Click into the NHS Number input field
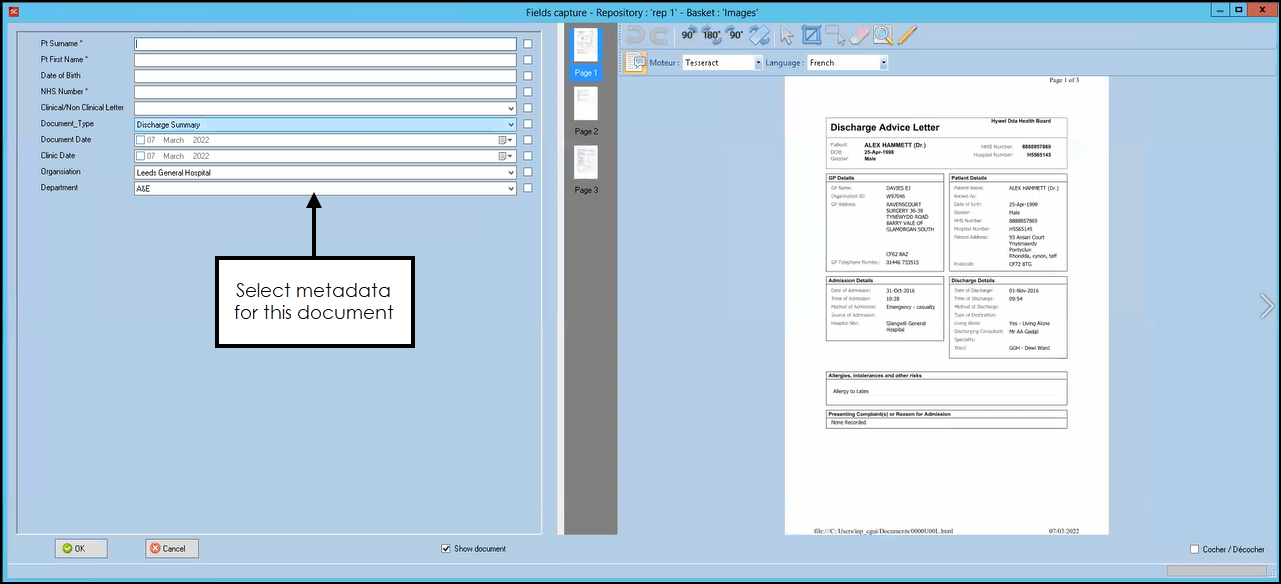Viewport: 1281px width, 584px height. [x=325, y=92]
